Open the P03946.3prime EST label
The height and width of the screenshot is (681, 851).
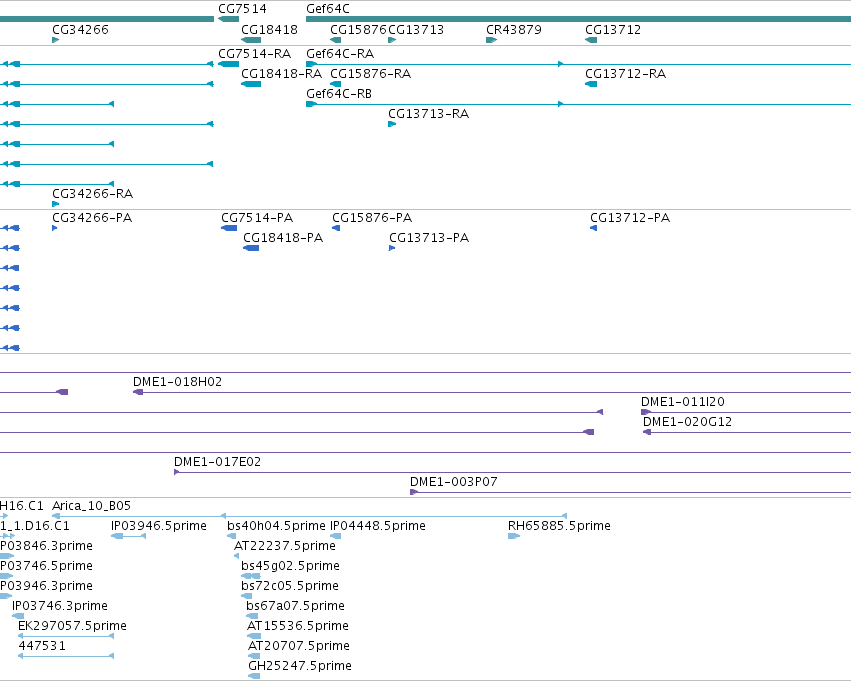coord(46,585)
